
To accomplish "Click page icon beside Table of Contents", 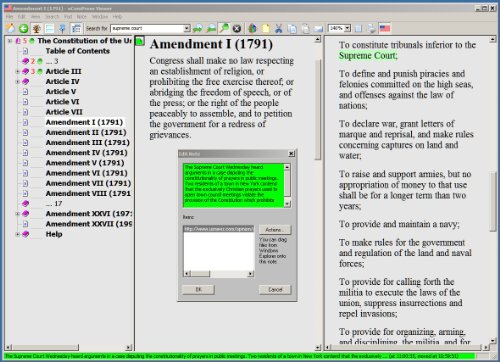I will pyautogui.click(x=25, y=51).
